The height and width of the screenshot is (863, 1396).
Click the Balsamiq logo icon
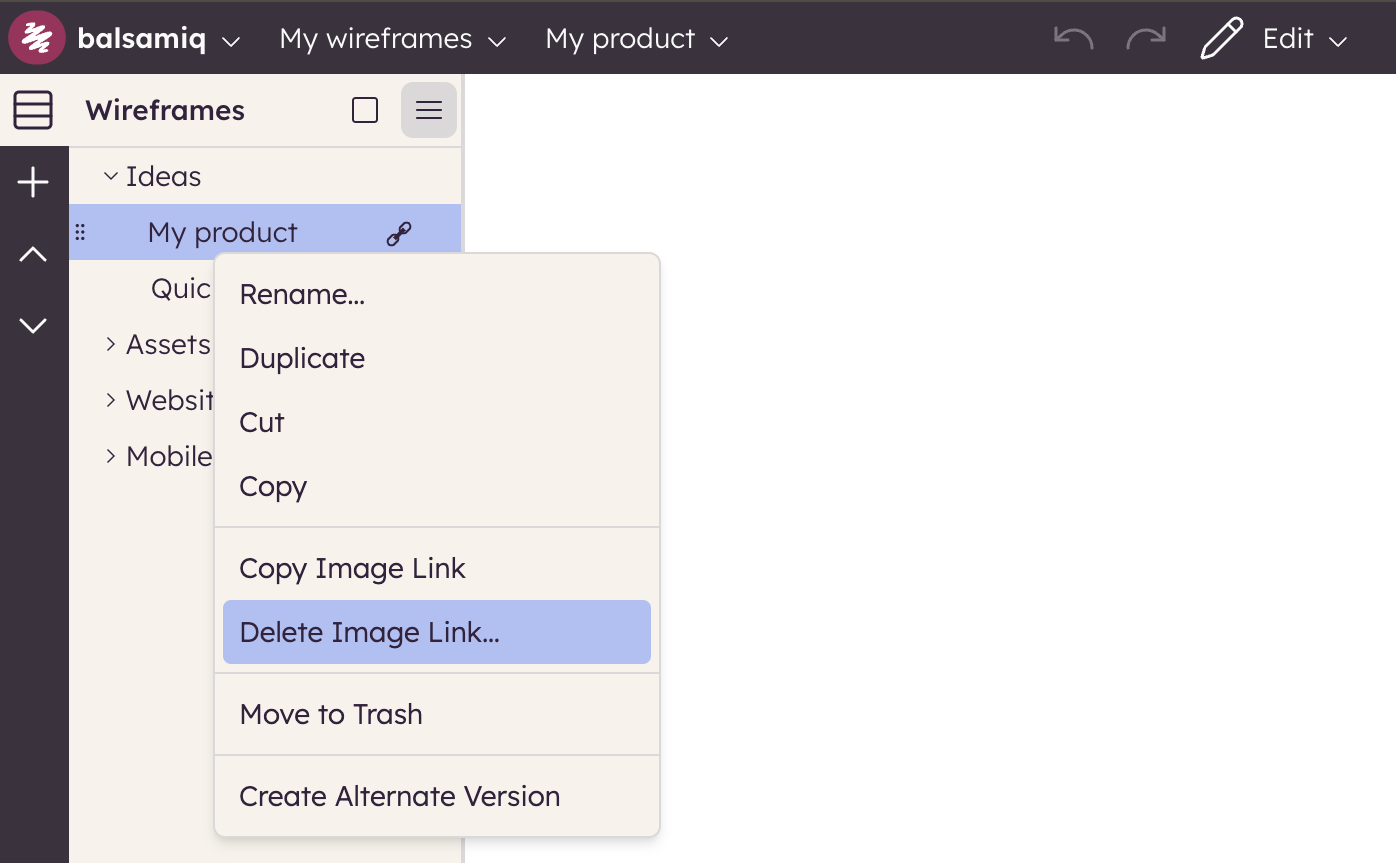pyautogui.click(x=37, y=38)
